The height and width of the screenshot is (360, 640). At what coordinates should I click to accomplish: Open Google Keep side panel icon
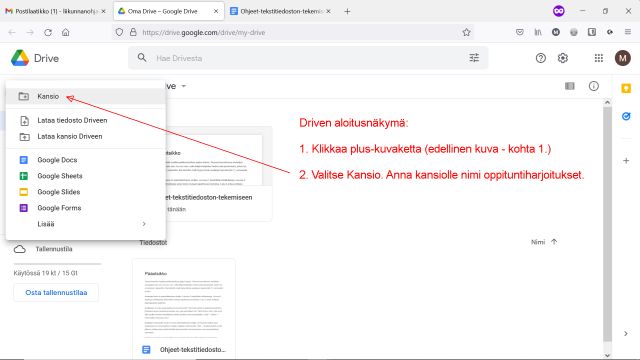tap(626, 89)
